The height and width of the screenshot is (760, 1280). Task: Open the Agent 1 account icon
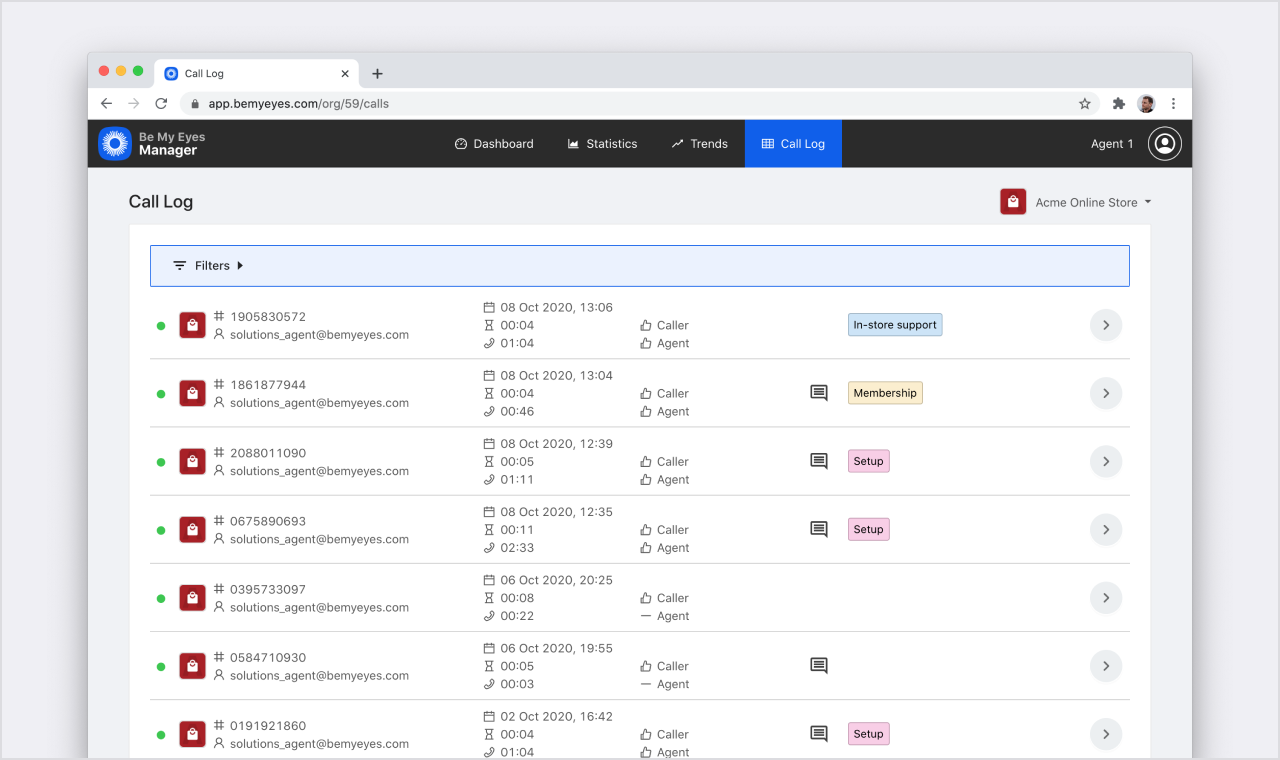pyautogui.click(x=1165, y=144)
